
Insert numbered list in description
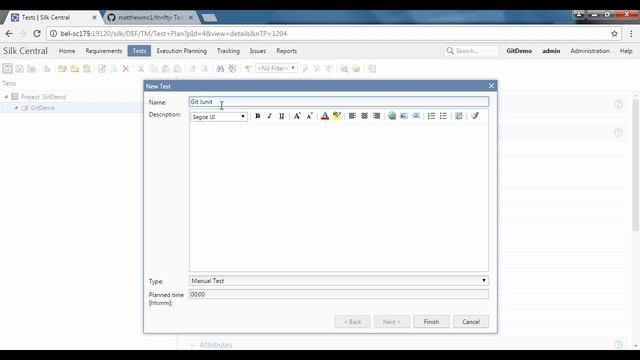click(x=431, y=116)
